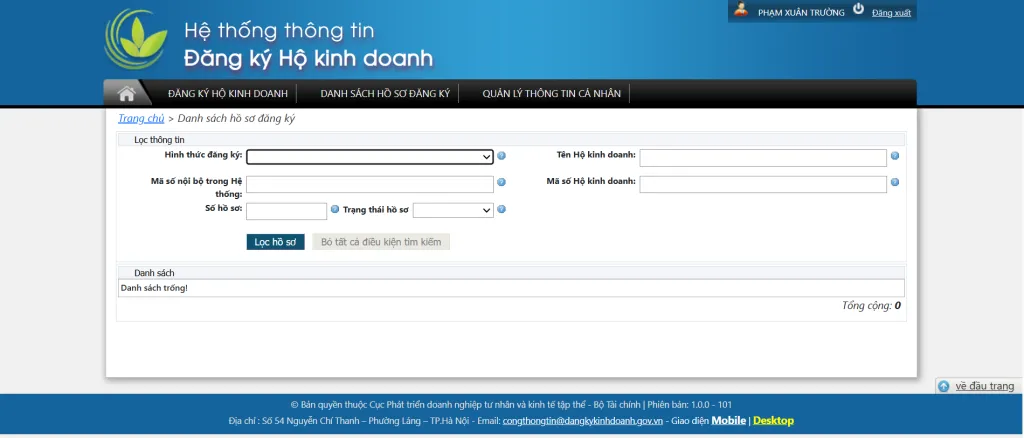Focus the Tên Hộ kinh doanh input
1024x438 pixels.
[x=763, y=158]
